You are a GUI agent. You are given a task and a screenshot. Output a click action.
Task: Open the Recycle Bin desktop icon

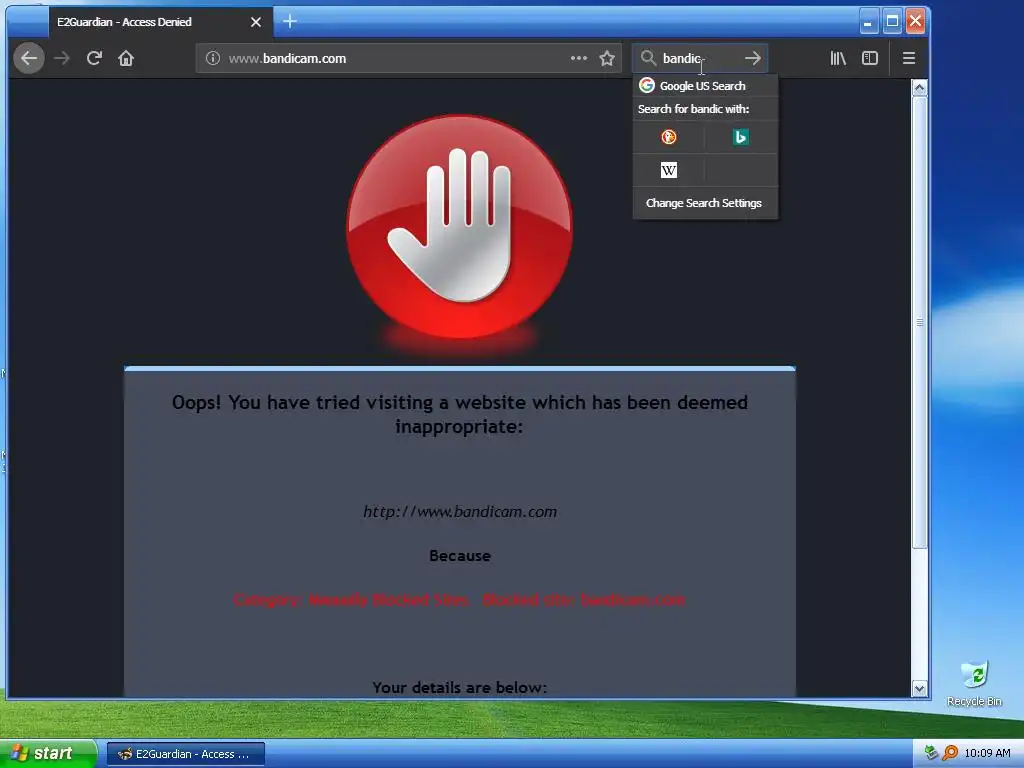point(974,684)
